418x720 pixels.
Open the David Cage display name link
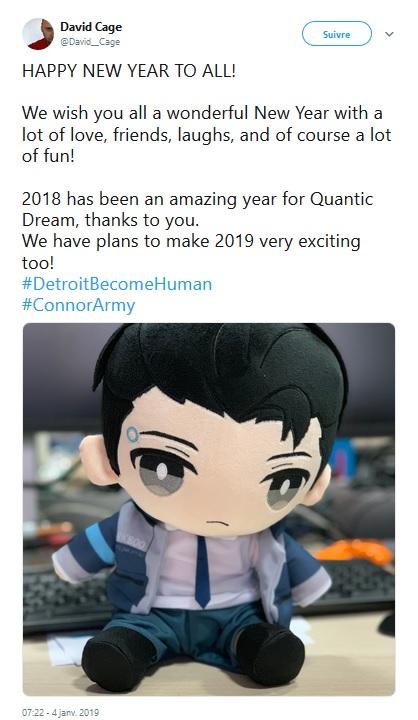(91, 27)
